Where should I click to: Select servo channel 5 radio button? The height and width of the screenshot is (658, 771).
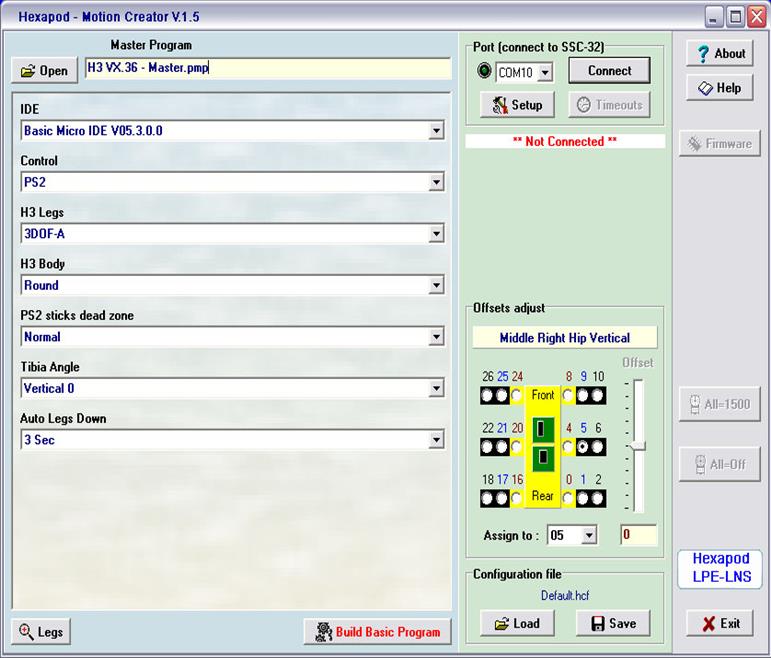(583, 447)
